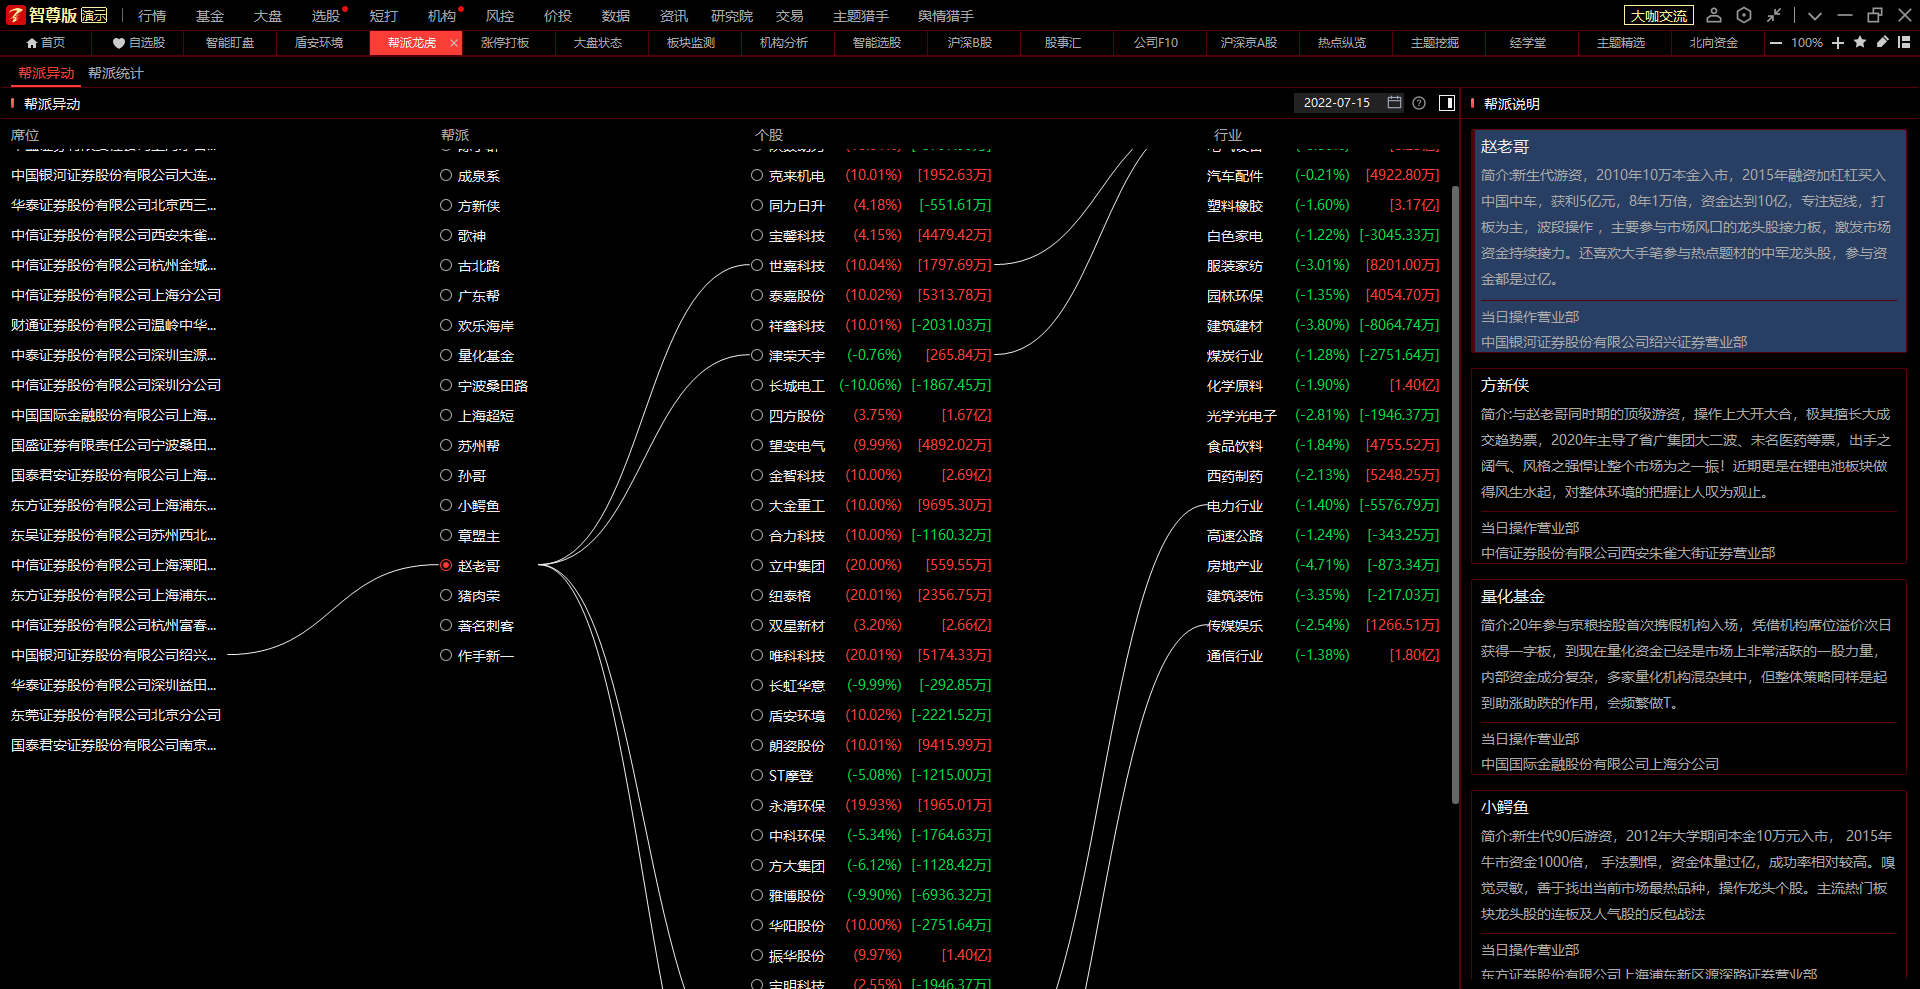Open the 主题猎手 menu
Screen dimensions: 1920x989
pos(861,15)
